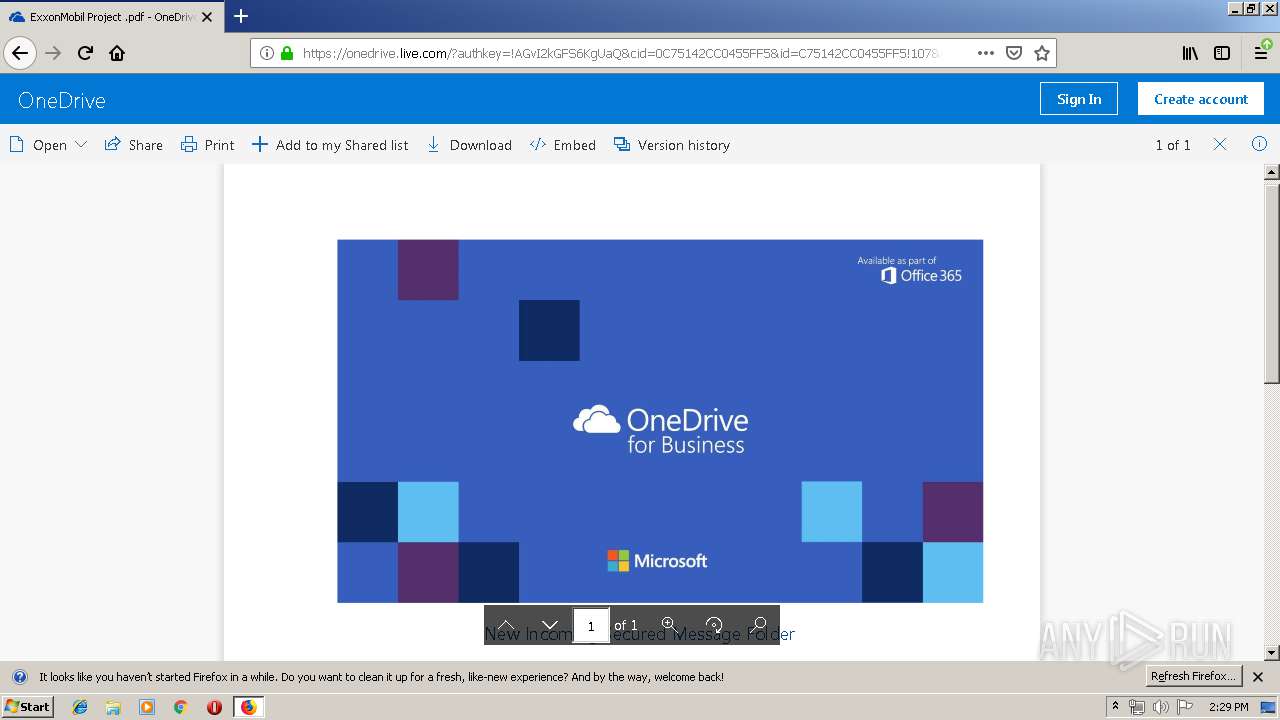Rotate the PDF page
The image size is (1280, 720).
click(x=714, y=625)
